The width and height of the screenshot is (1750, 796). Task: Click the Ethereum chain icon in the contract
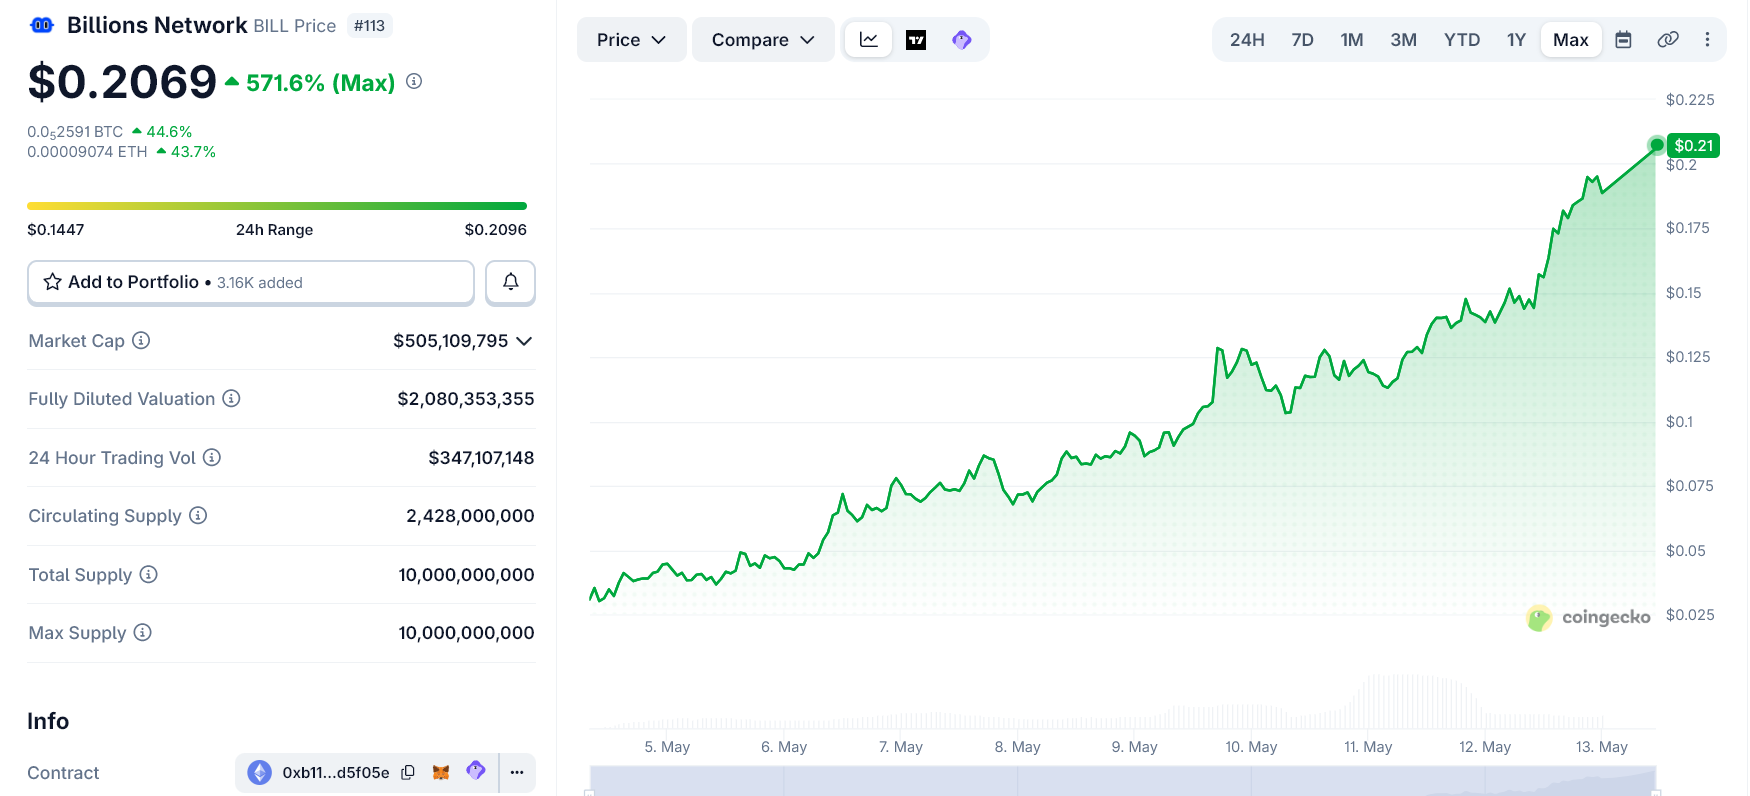[x=259, y=772]
